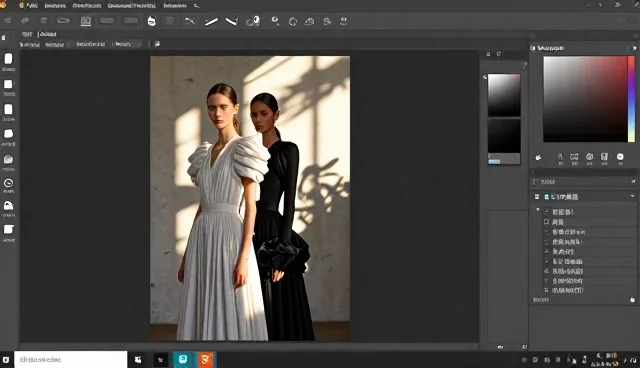Click the underlined document icon in toolbar
The width and height of the screenshot is (640, 368).
(86, 21)
